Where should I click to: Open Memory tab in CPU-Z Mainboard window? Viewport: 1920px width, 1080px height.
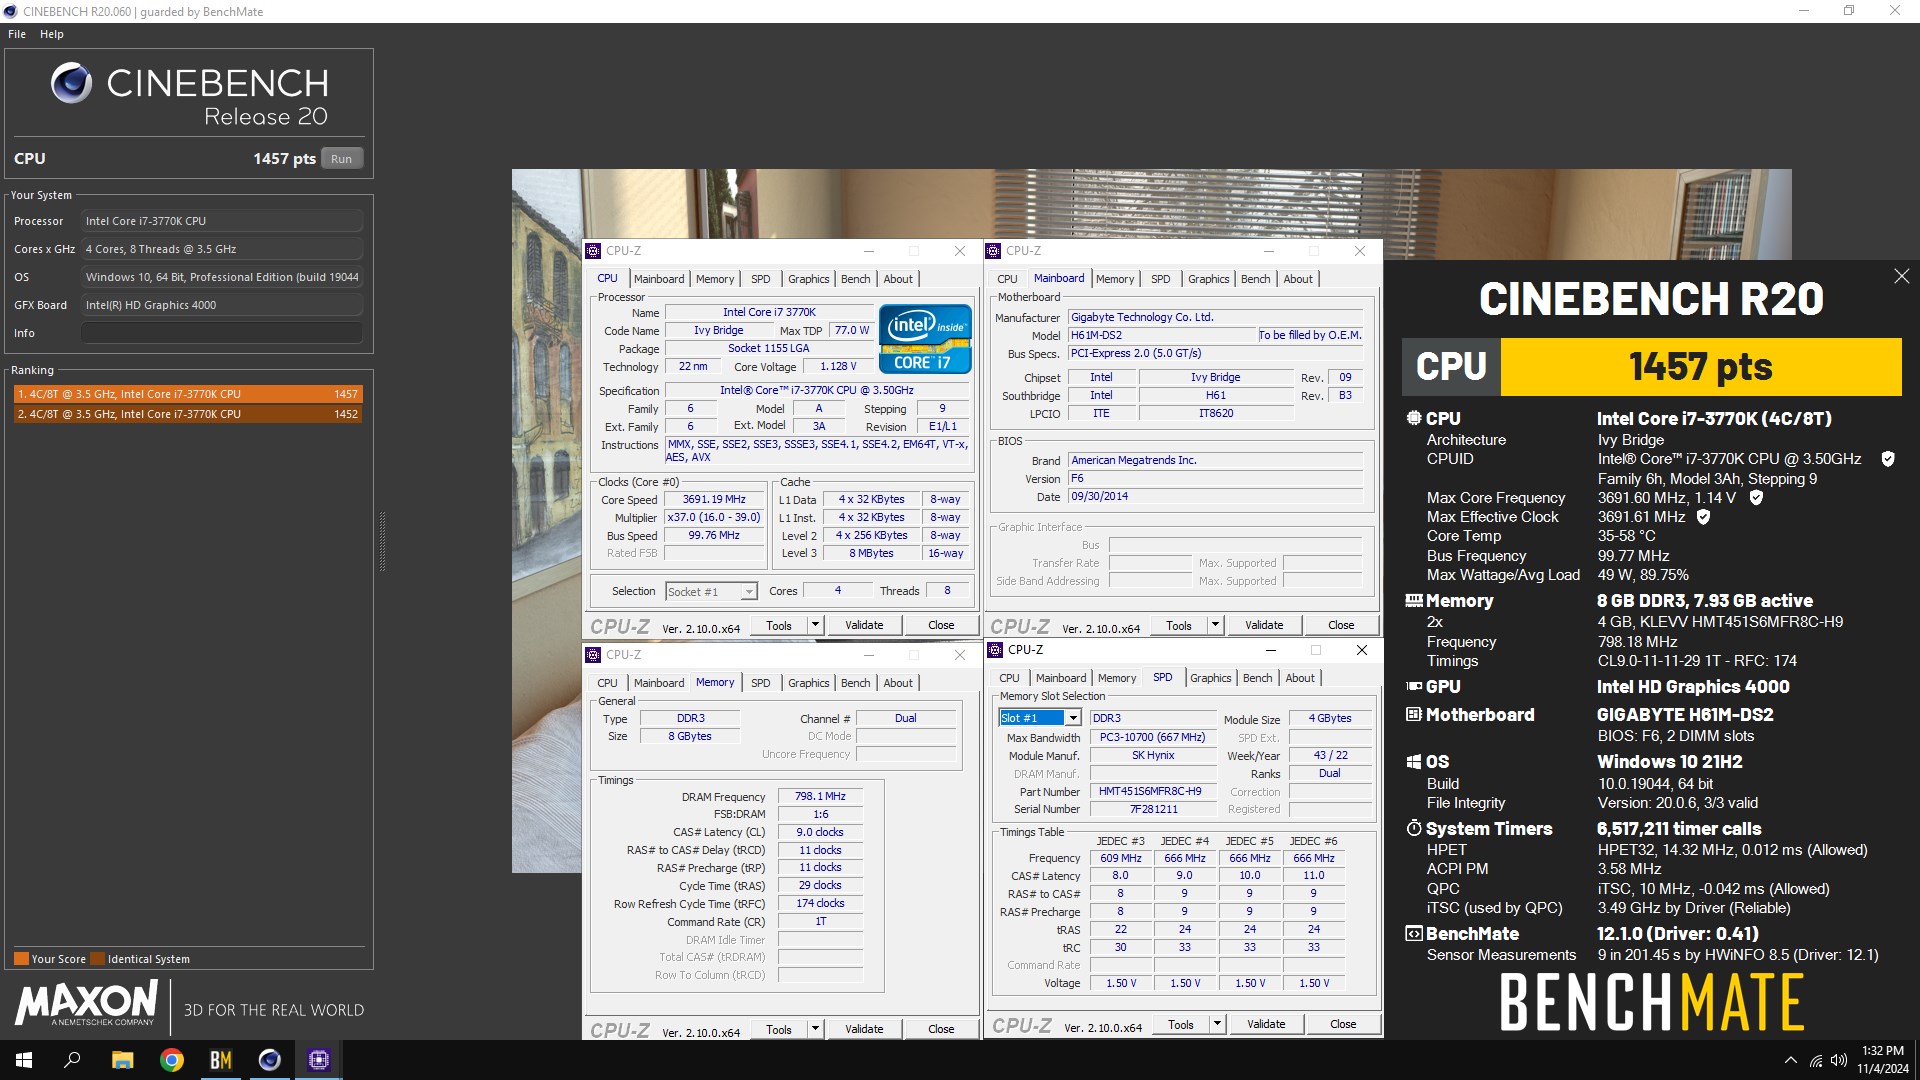1115,279
